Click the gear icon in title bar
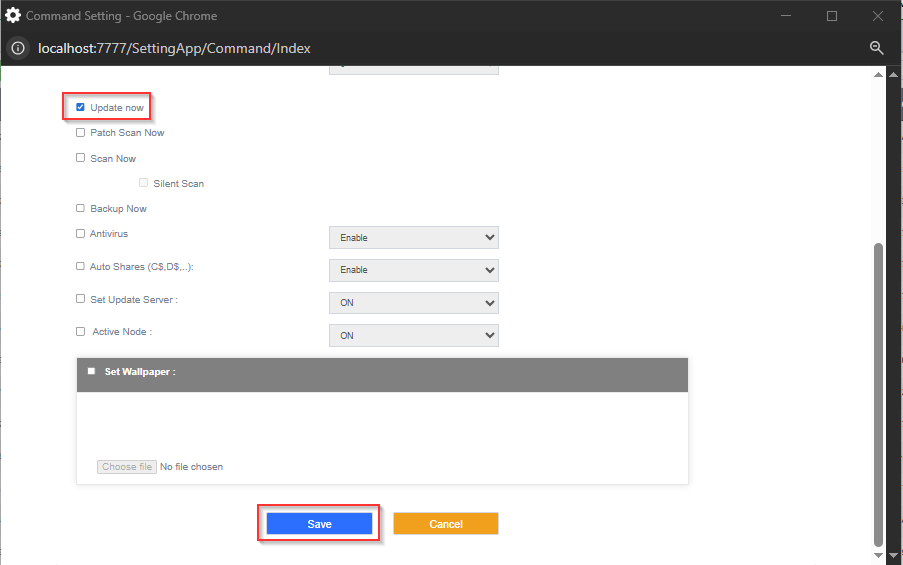 (x=13, y=16)
